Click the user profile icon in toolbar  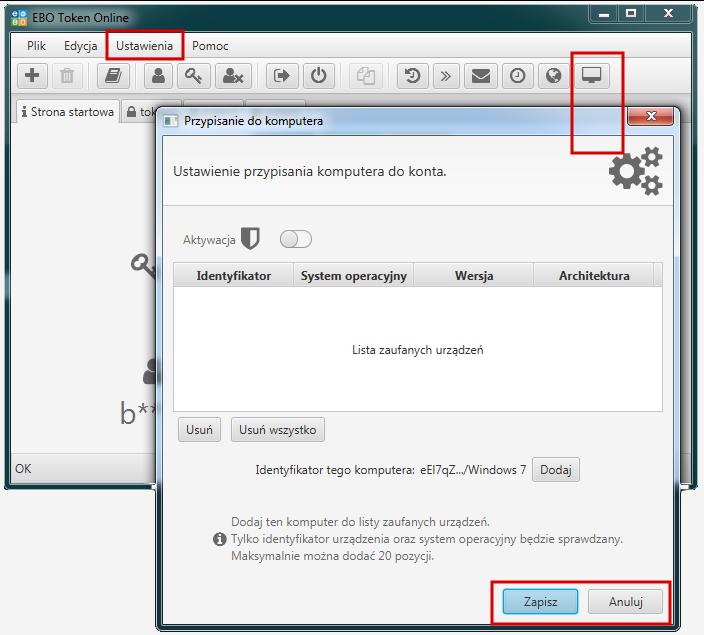pos(158,75)
